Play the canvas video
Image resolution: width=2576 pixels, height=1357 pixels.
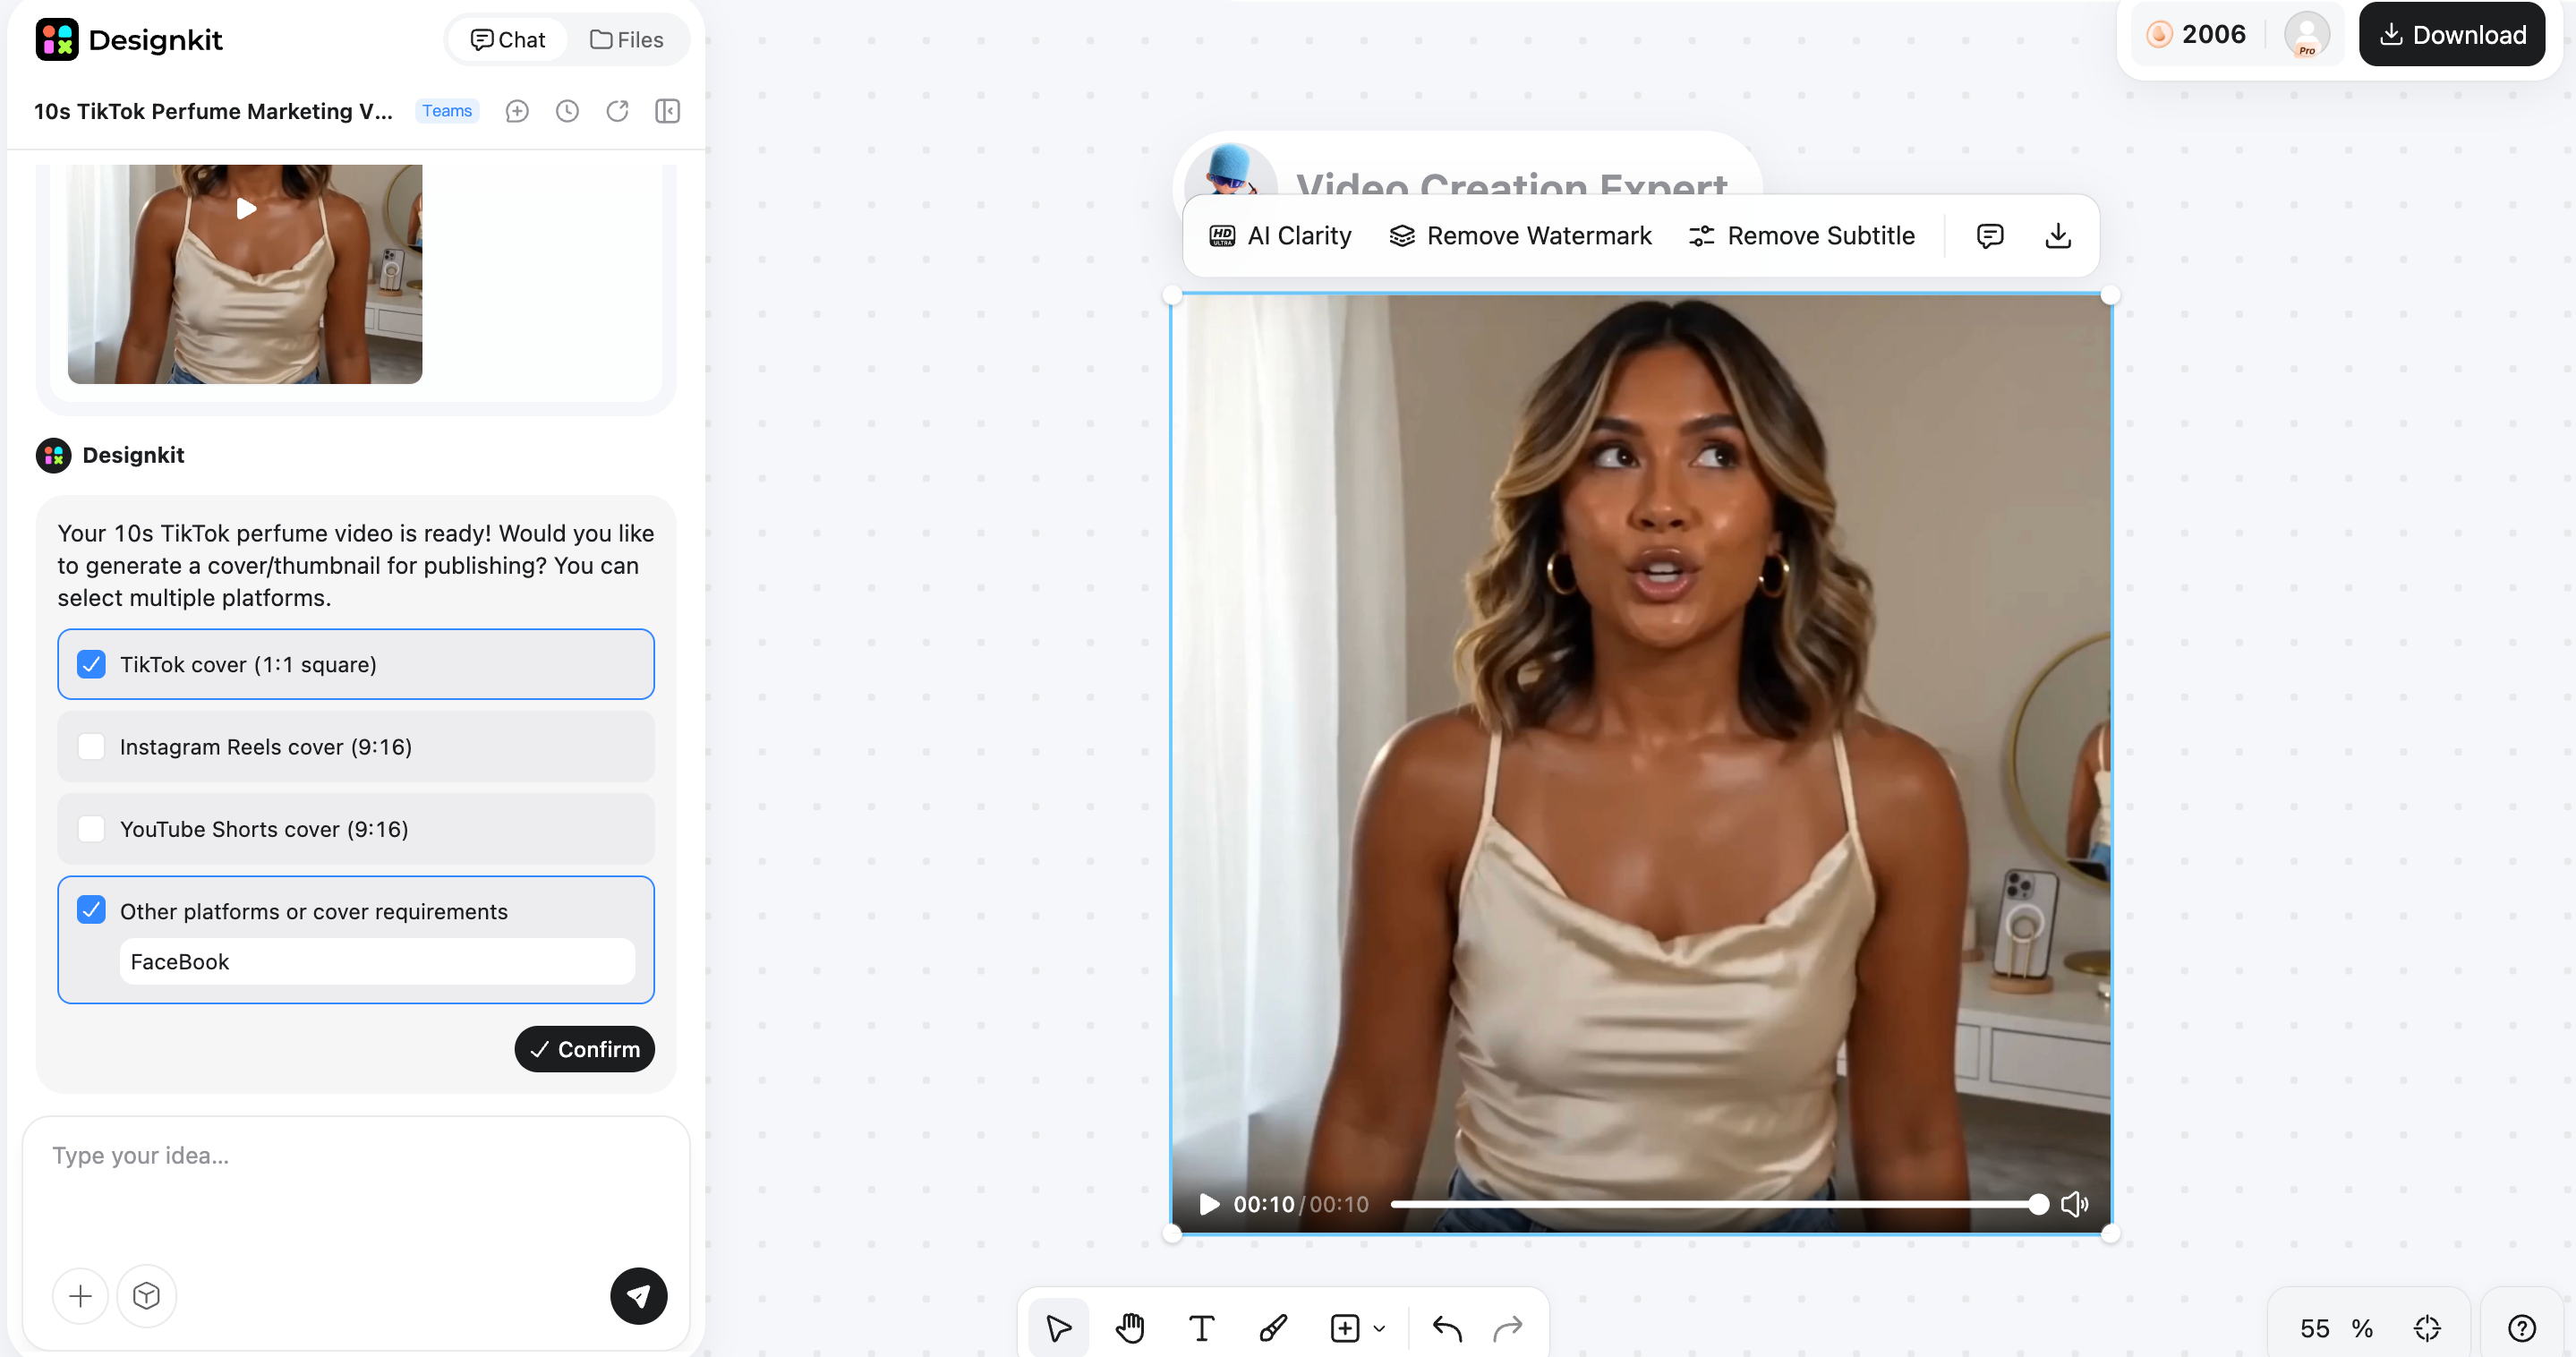(1209, 1204)
